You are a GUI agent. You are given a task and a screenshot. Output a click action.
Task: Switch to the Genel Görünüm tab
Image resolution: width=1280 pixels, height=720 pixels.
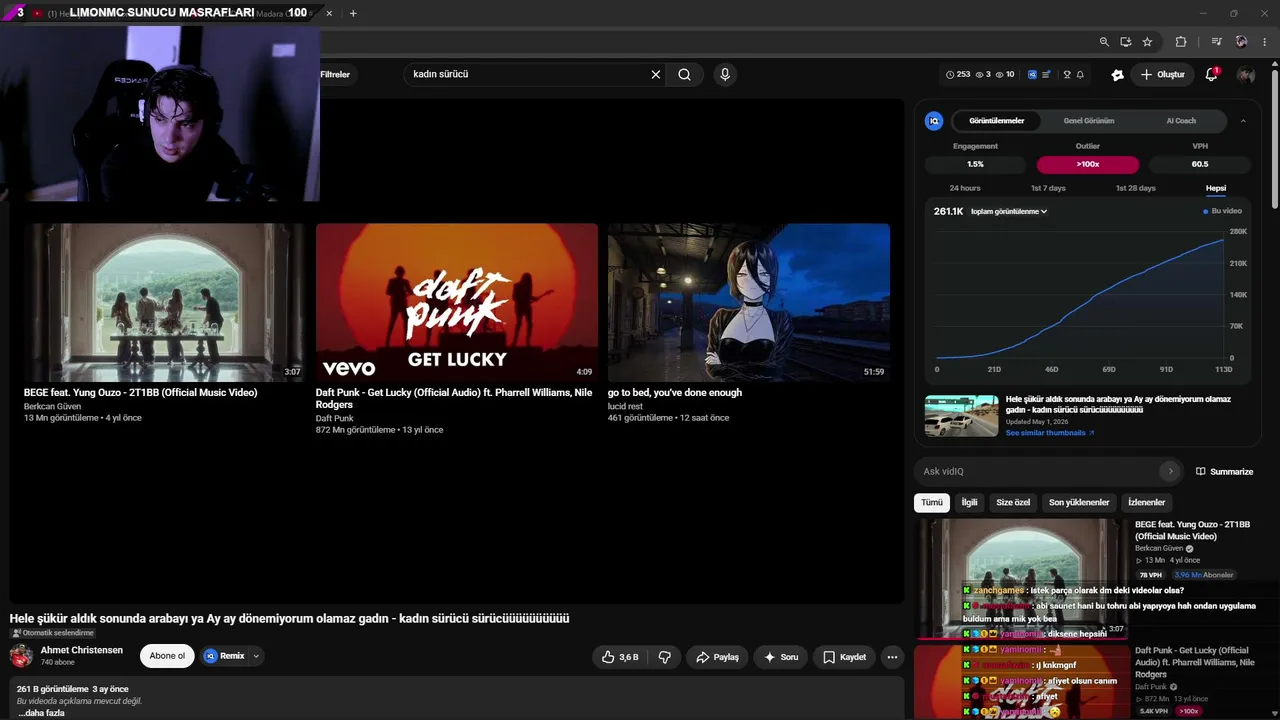coord(1089,121)
